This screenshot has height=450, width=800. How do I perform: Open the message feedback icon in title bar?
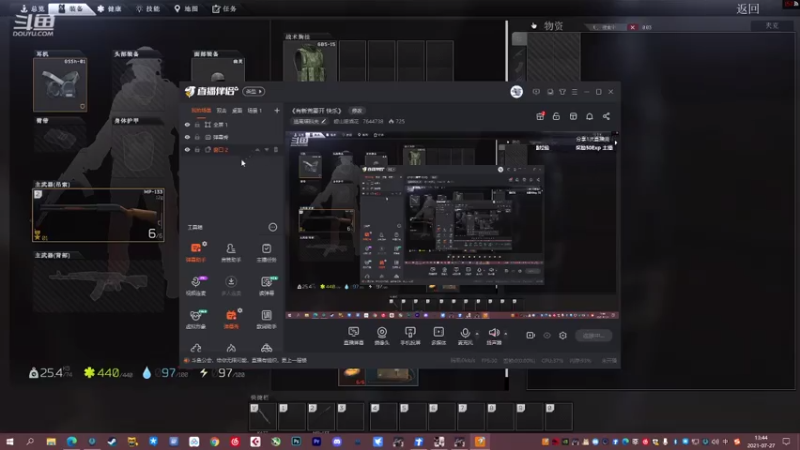[536, 92]
